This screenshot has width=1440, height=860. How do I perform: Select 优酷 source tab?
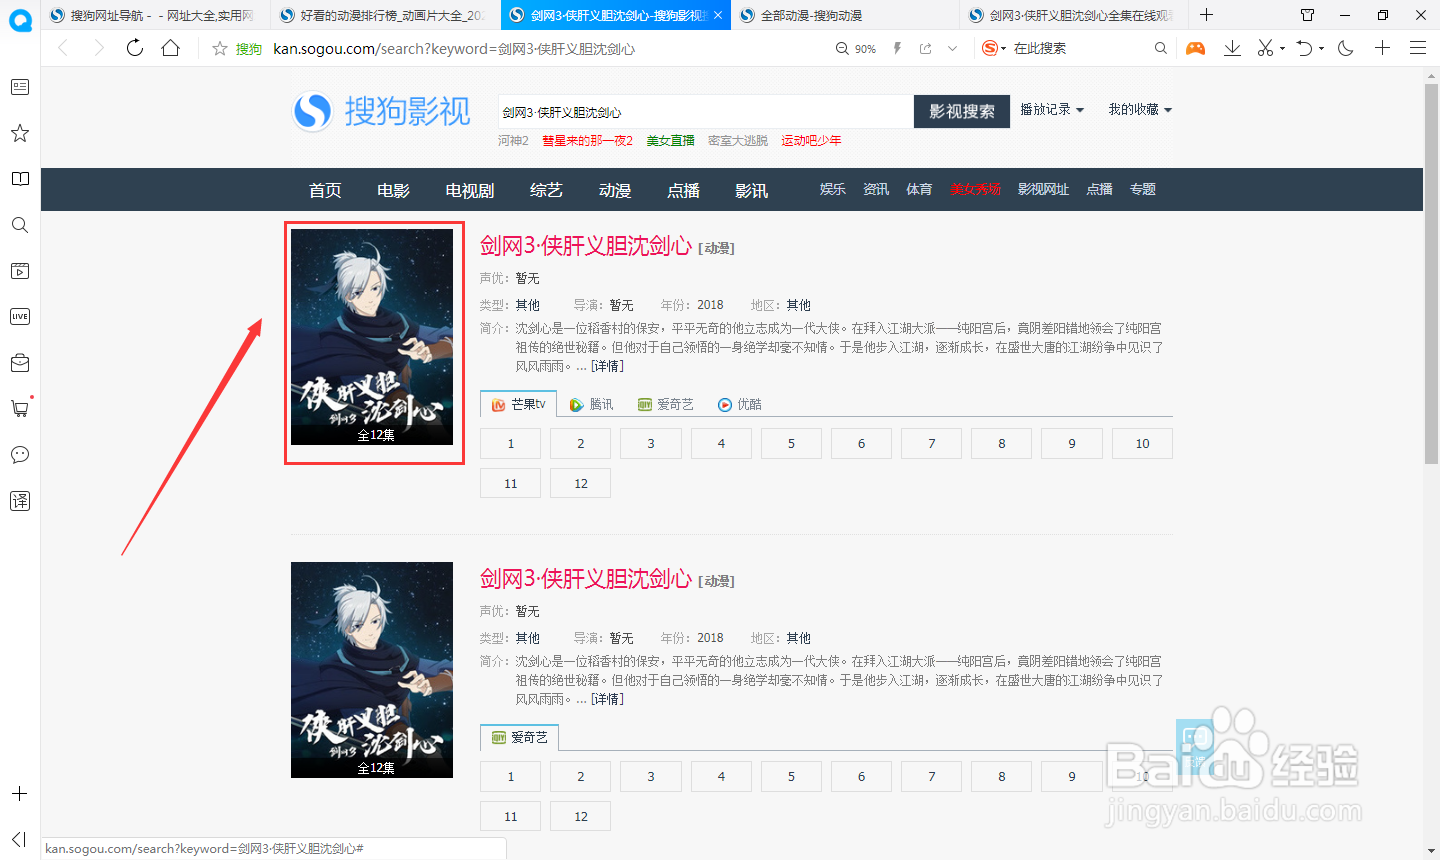coord(740,404)
